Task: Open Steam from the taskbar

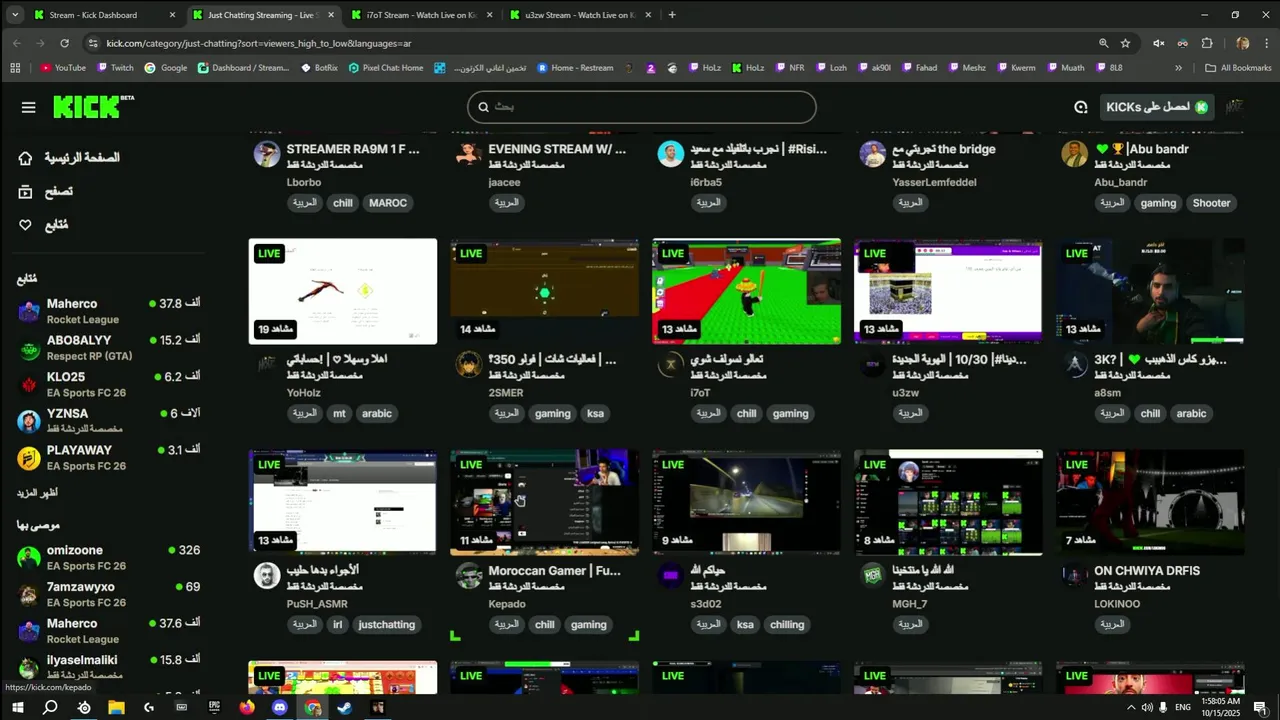Action: [x=345, y=707]
